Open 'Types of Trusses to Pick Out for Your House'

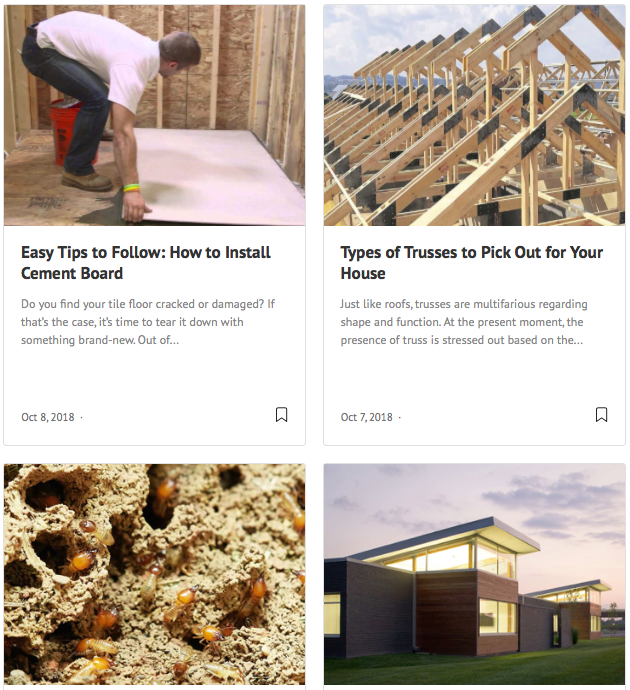[471, 263]
